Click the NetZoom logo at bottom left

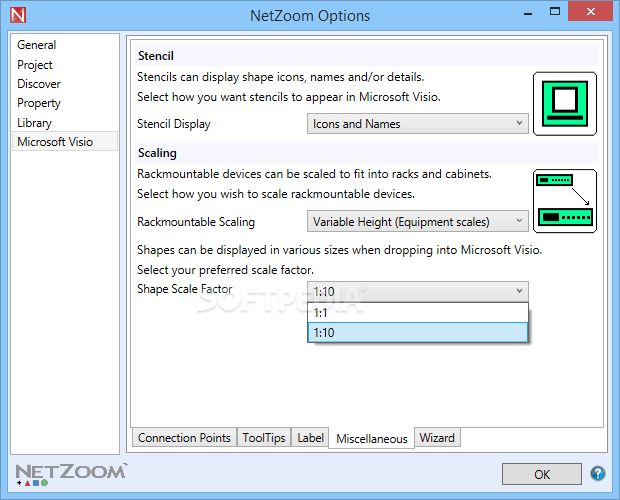pos(71,474)
